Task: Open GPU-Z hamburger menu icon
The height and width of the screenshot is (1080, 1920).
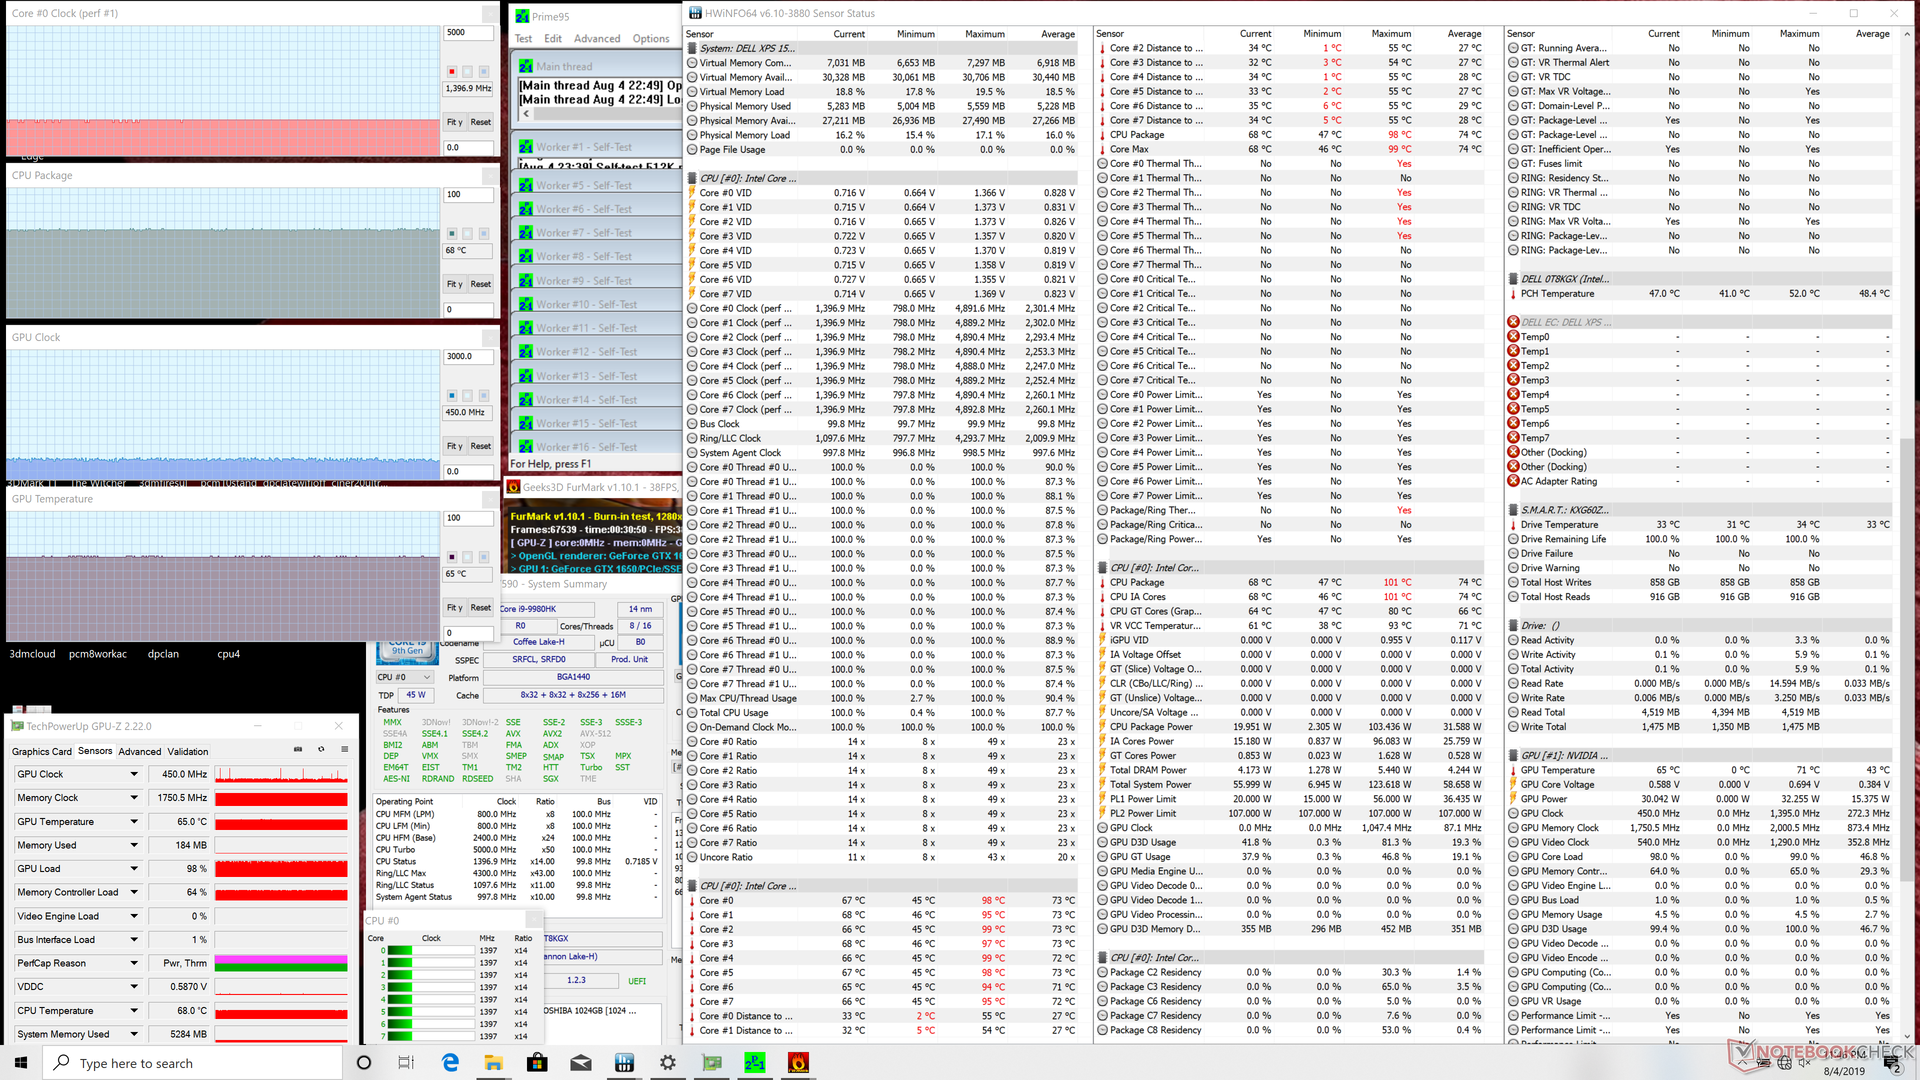Action: (345, 749)
